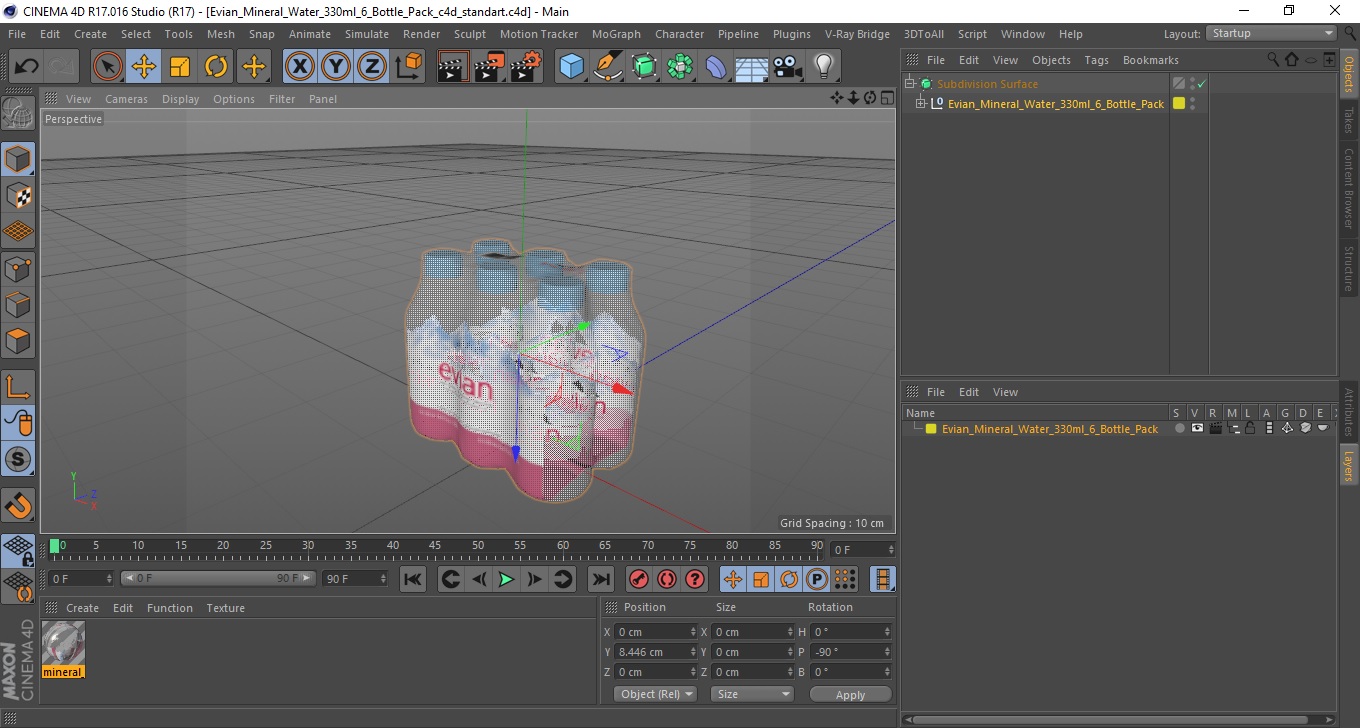Select Points mode

point(18,268)
